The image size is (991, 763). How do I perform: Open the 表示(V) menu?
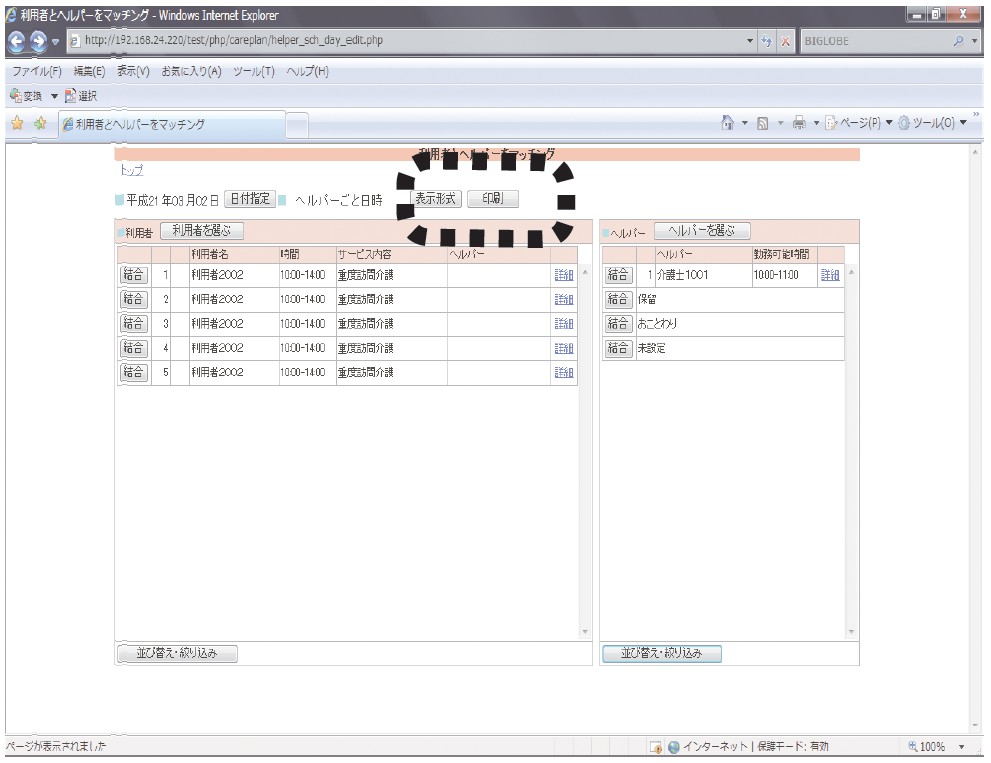(x=133, y=71)
